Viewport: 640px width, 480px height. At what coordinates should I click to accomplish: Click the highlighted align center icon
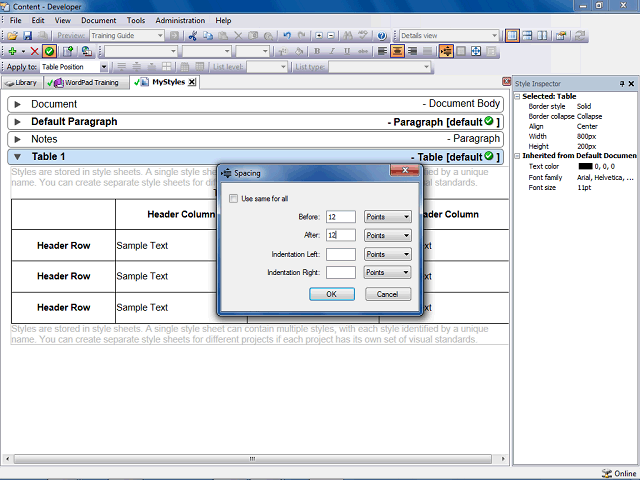(397, 51)
